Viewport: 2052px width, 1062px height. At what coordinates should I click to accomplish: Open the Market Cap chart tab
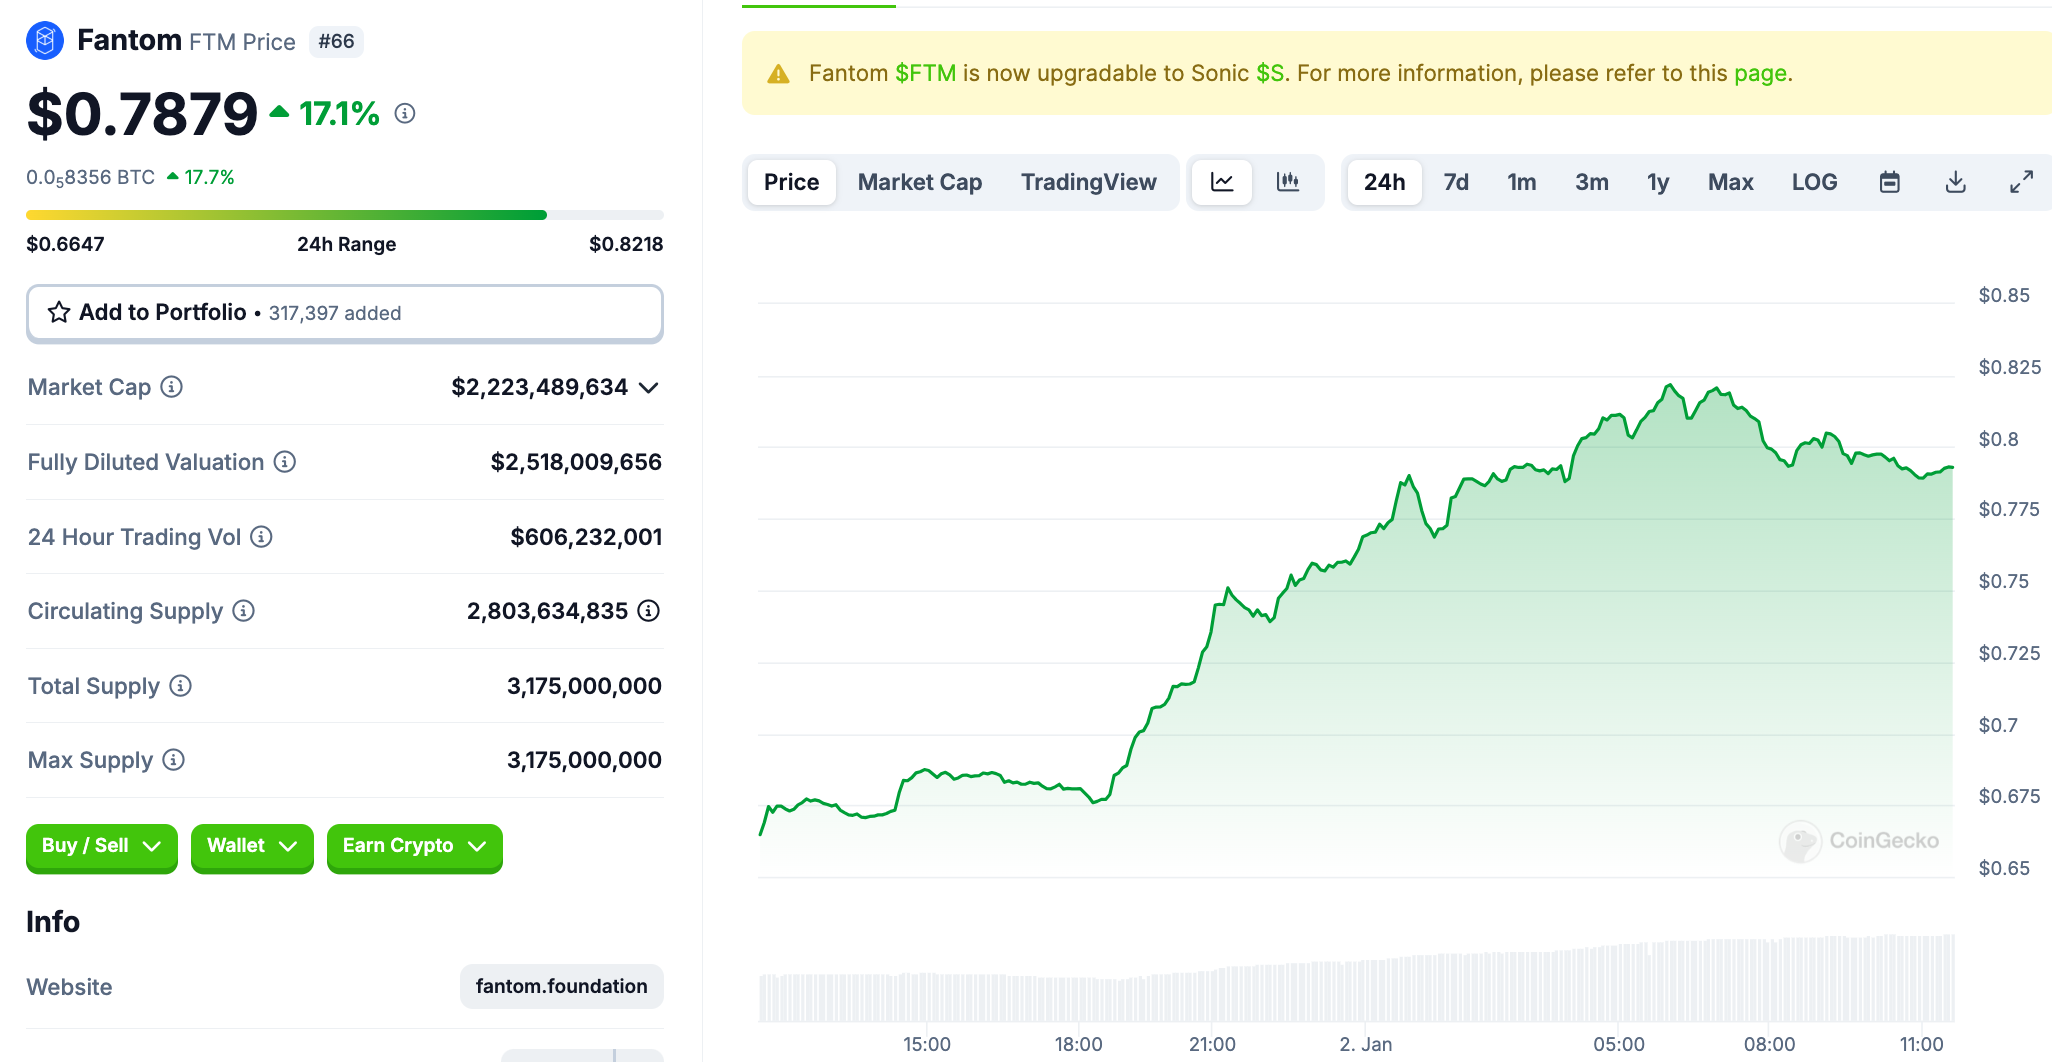[x=919, y=182]
